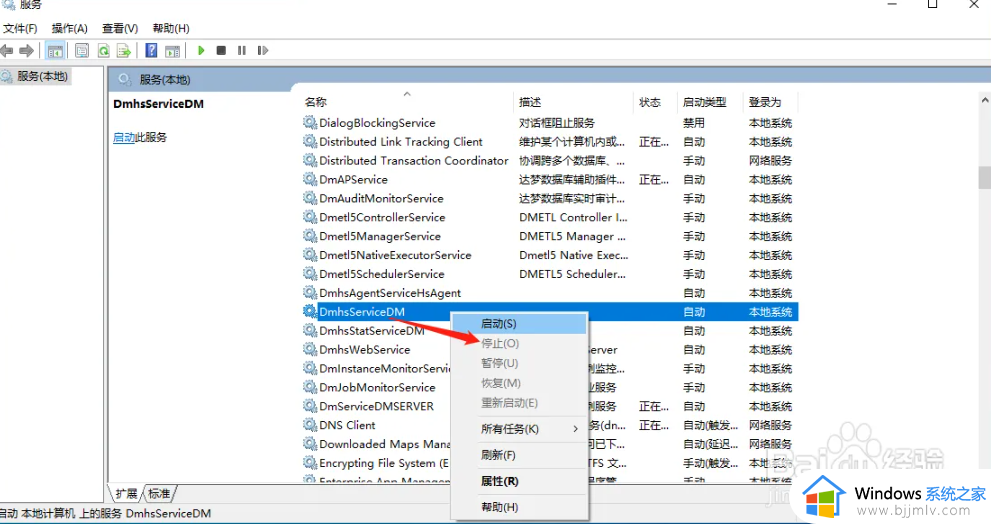Screen dimensions: 991x524
Task: Click the gear icon of Dmetl5ControllerService
Action: pyautogui.click(x=310, y=217)
